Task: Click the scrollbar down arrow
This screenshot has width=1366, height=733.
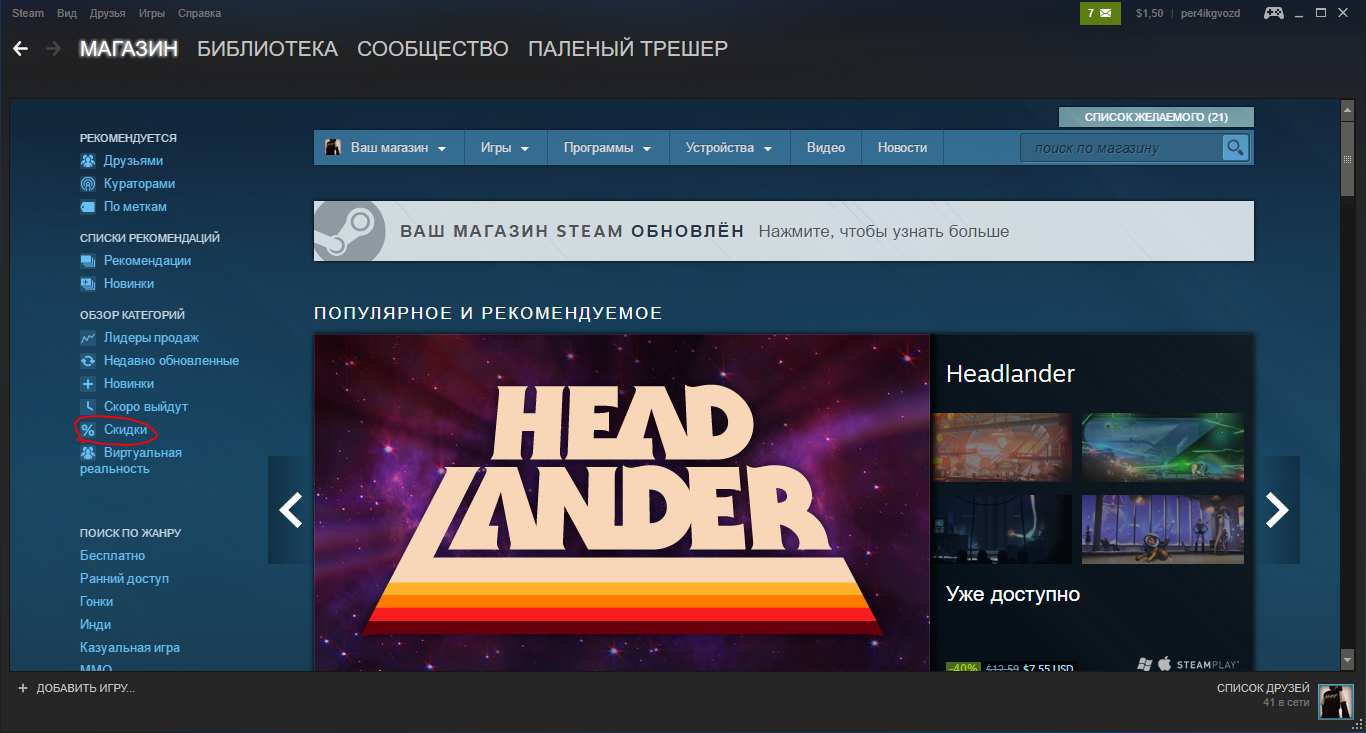Action: pyautogui.click(x=1346, y=662)
